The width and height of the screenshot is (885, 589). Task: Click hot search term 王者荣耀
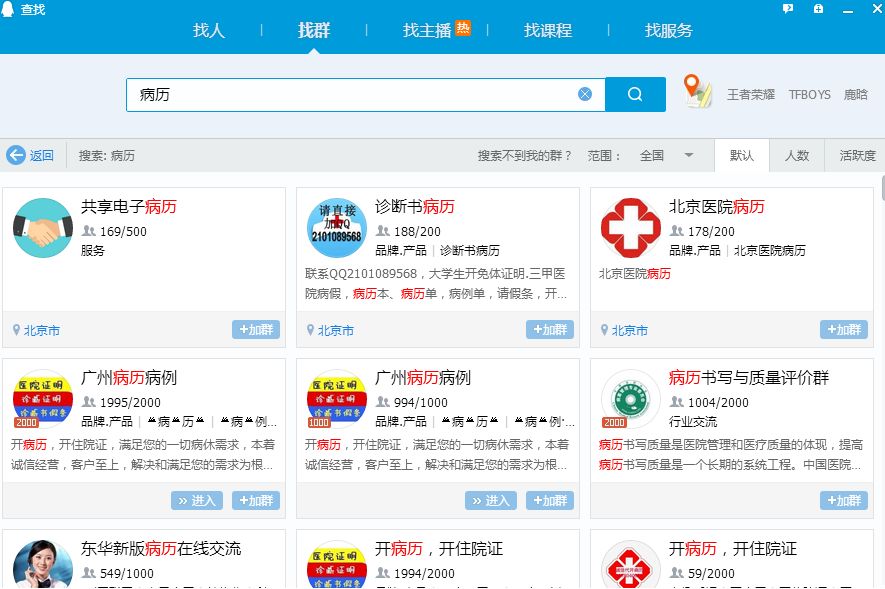pos(751,94)
